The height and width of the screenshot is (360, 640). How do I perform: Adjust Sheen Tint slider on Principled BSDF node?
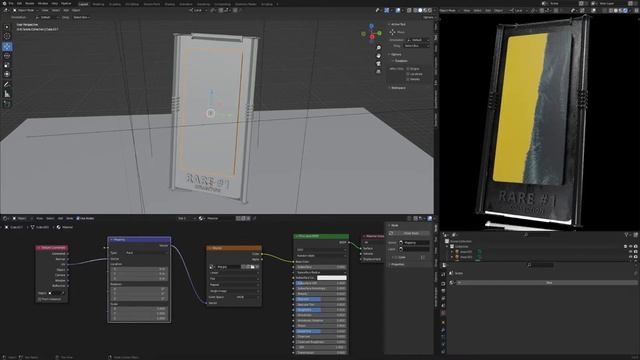(x=321, y=331)
